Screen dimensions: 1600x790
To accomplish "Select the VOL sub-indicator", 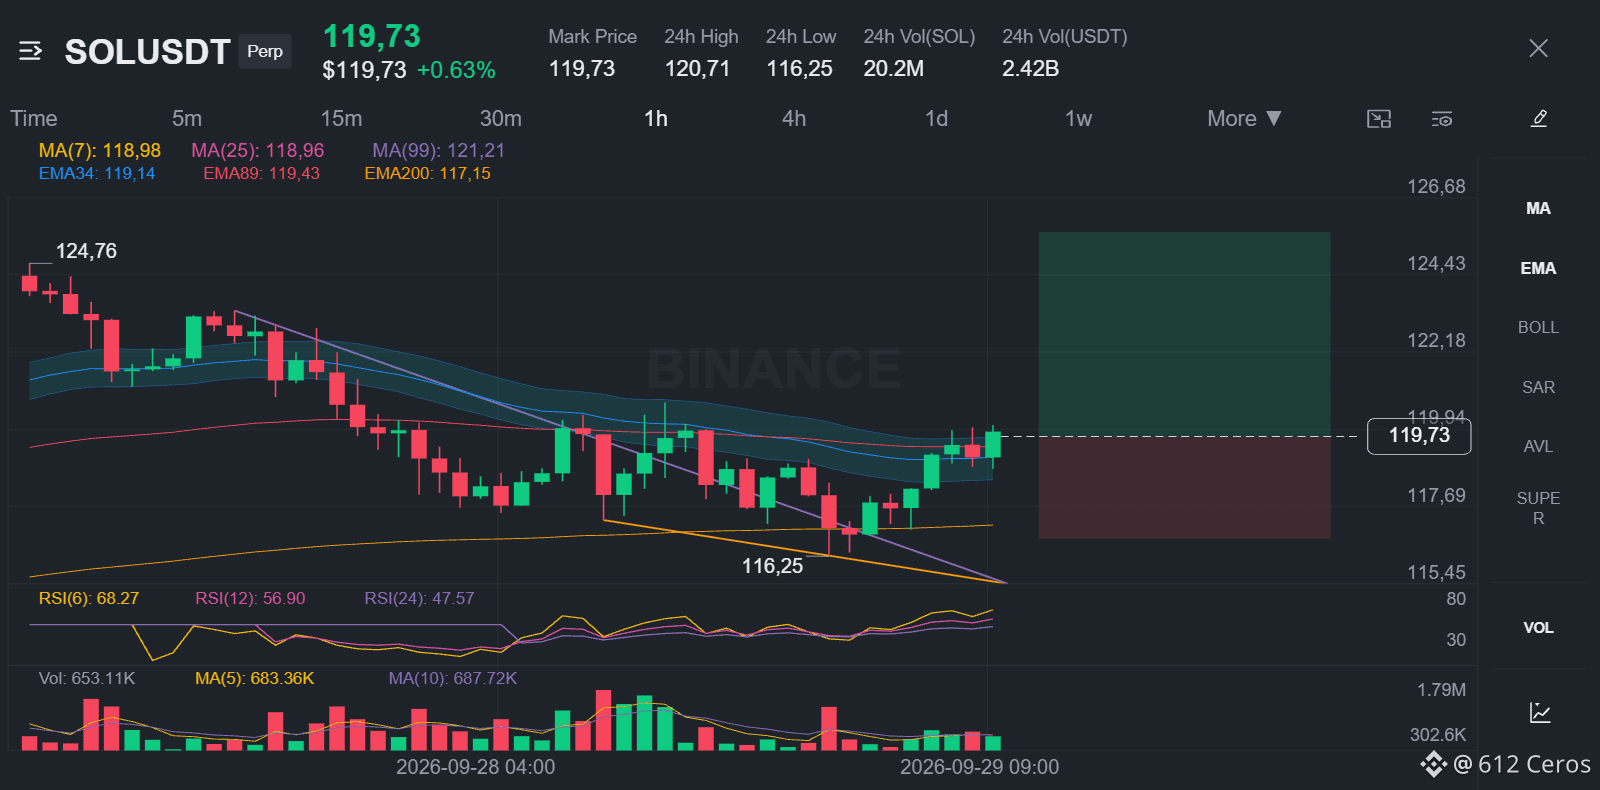I will (1538, 628).
